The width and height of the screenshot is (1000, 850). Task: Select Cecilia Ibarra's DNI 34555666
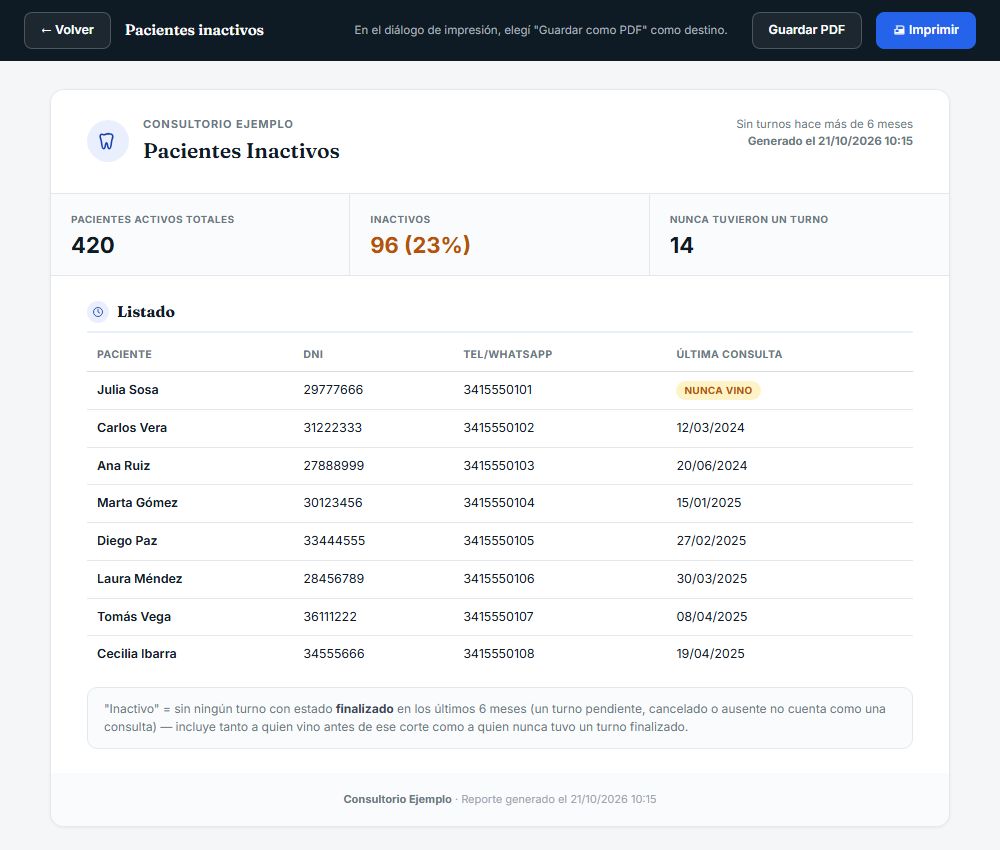pyautogui.click(x=334, y=654)
